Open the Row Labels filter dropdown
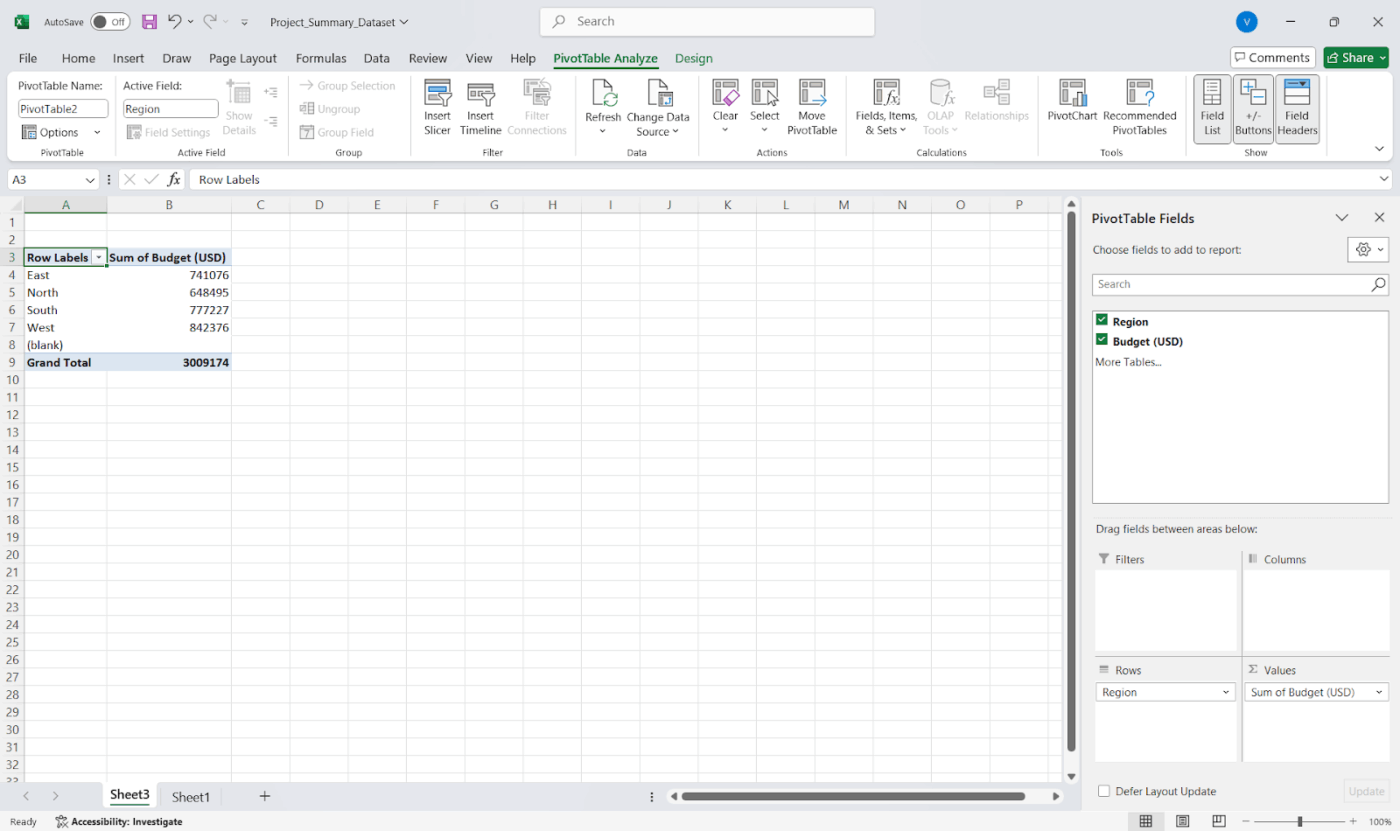This screenshot has height=831, width=1400. point(99,258)
